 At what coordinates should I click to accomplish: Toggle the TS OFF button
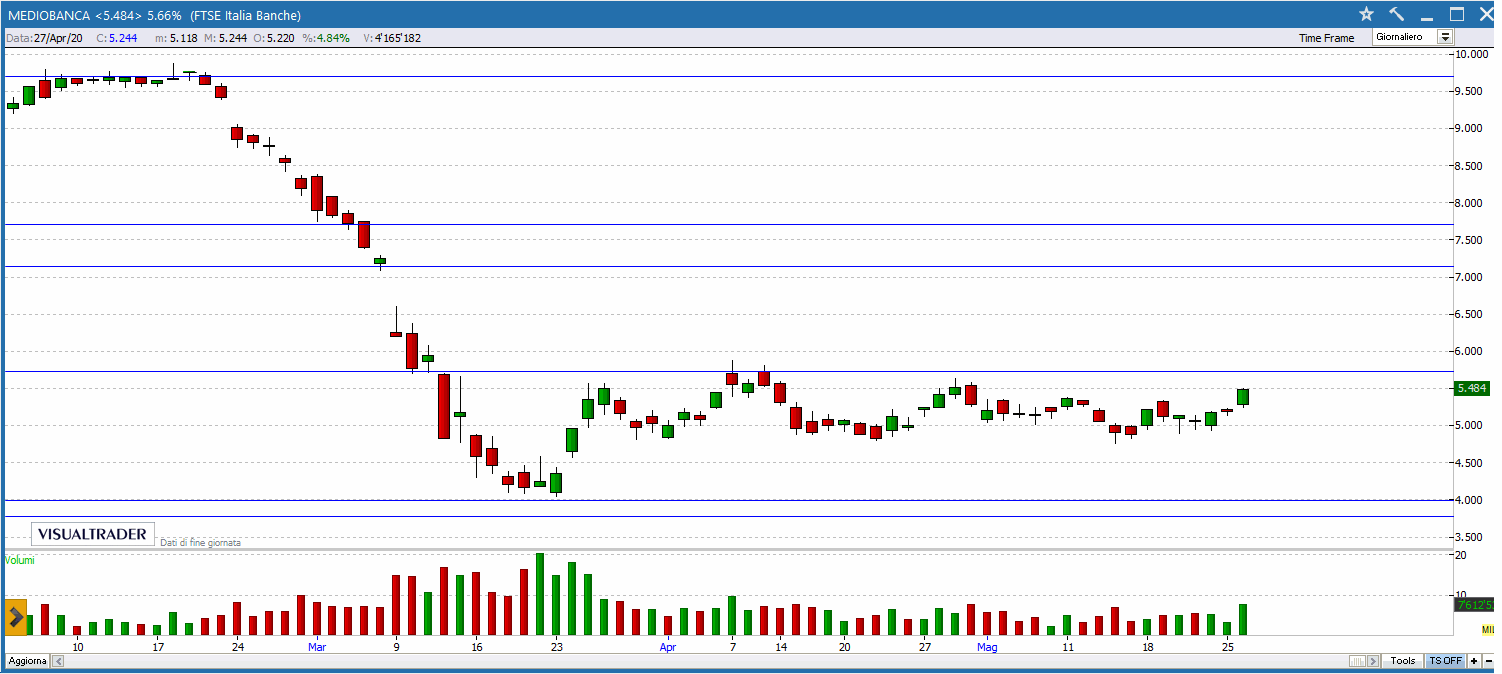click(x=1445, y=661)
